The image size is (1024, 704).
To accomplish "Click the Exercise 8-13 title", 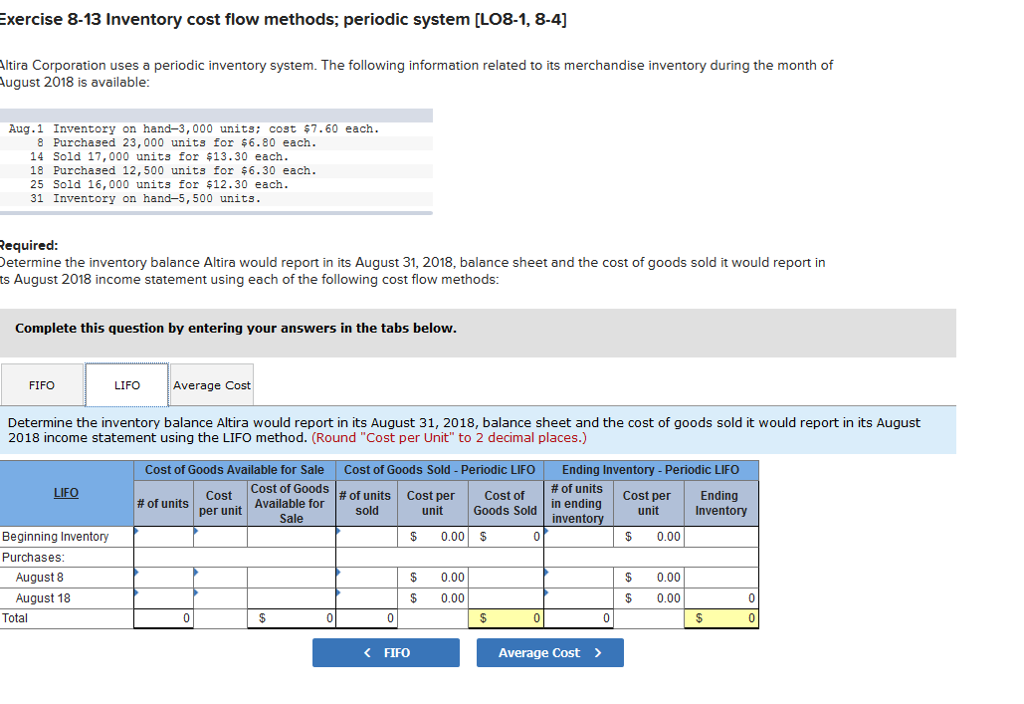I will click(x=283, y=20).
